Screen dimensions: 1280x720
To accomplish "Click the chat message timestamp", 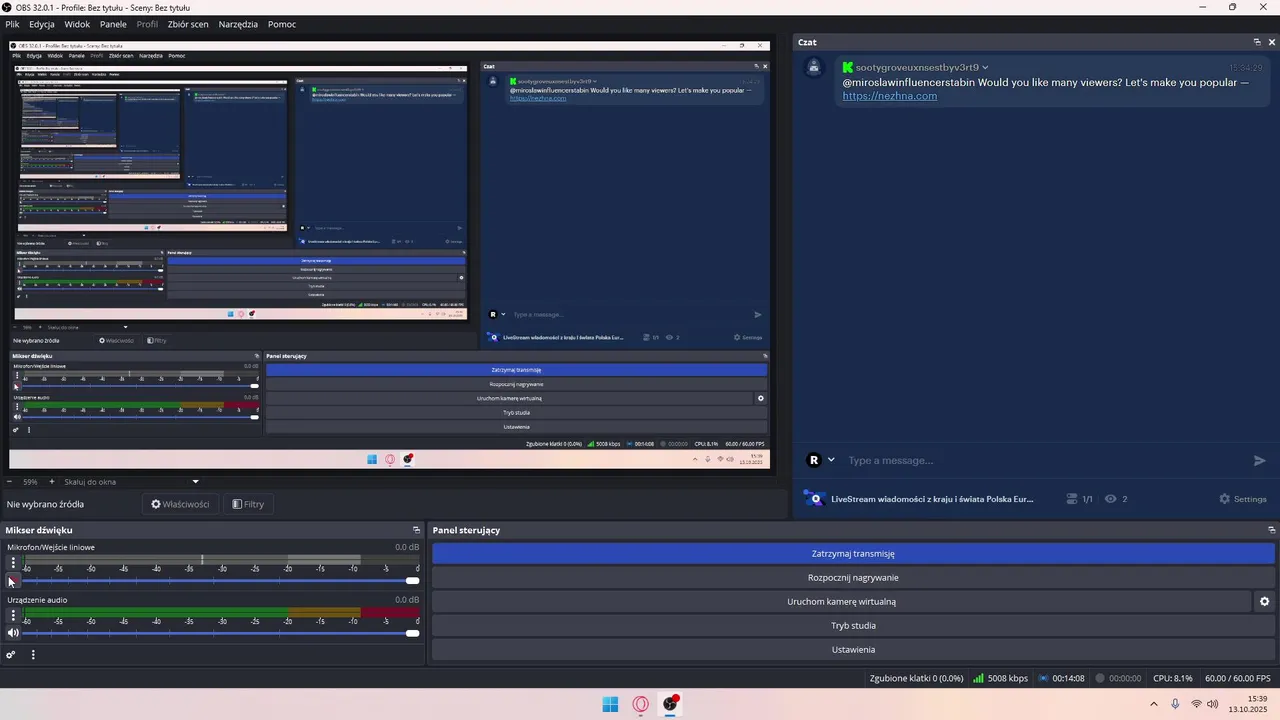I will click(x=1245, y=67).
